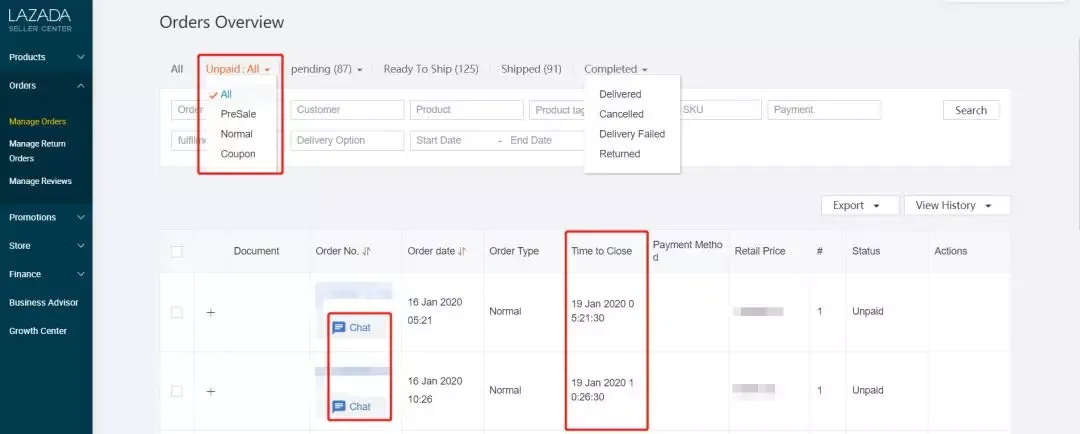The height and width of the screenshot is (434, 1080).
Task: Click the Status column header
Action: click(x=866, y=251)
